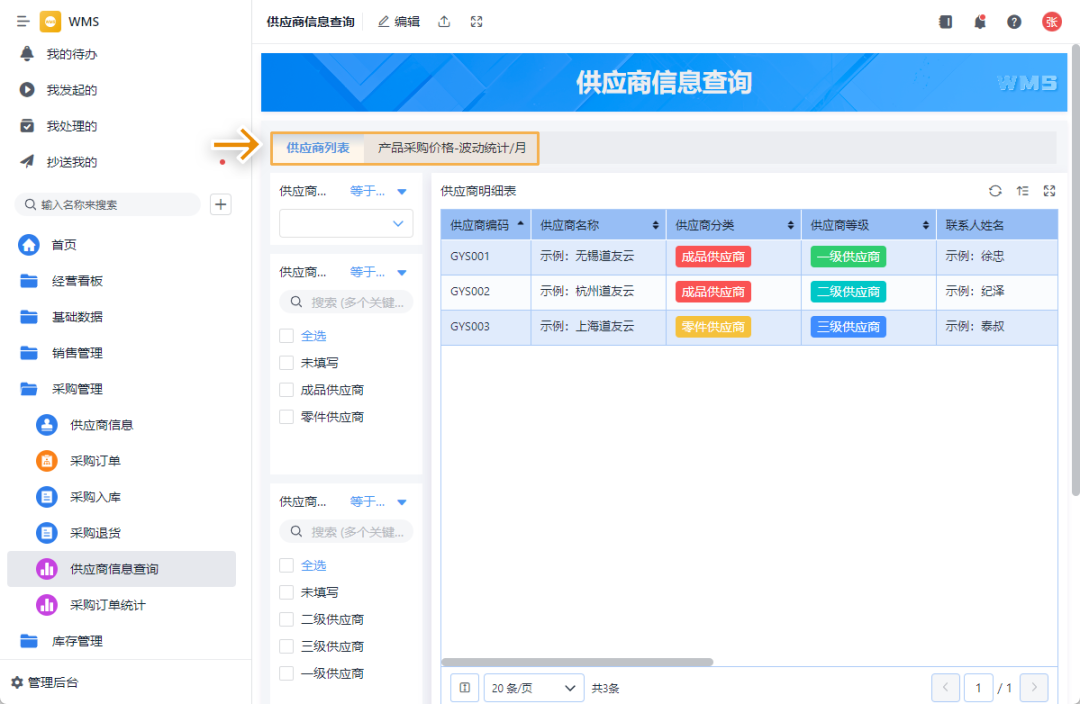Go to next page arrow in pagination
1080x704 pixels.
click(1034, 687)
